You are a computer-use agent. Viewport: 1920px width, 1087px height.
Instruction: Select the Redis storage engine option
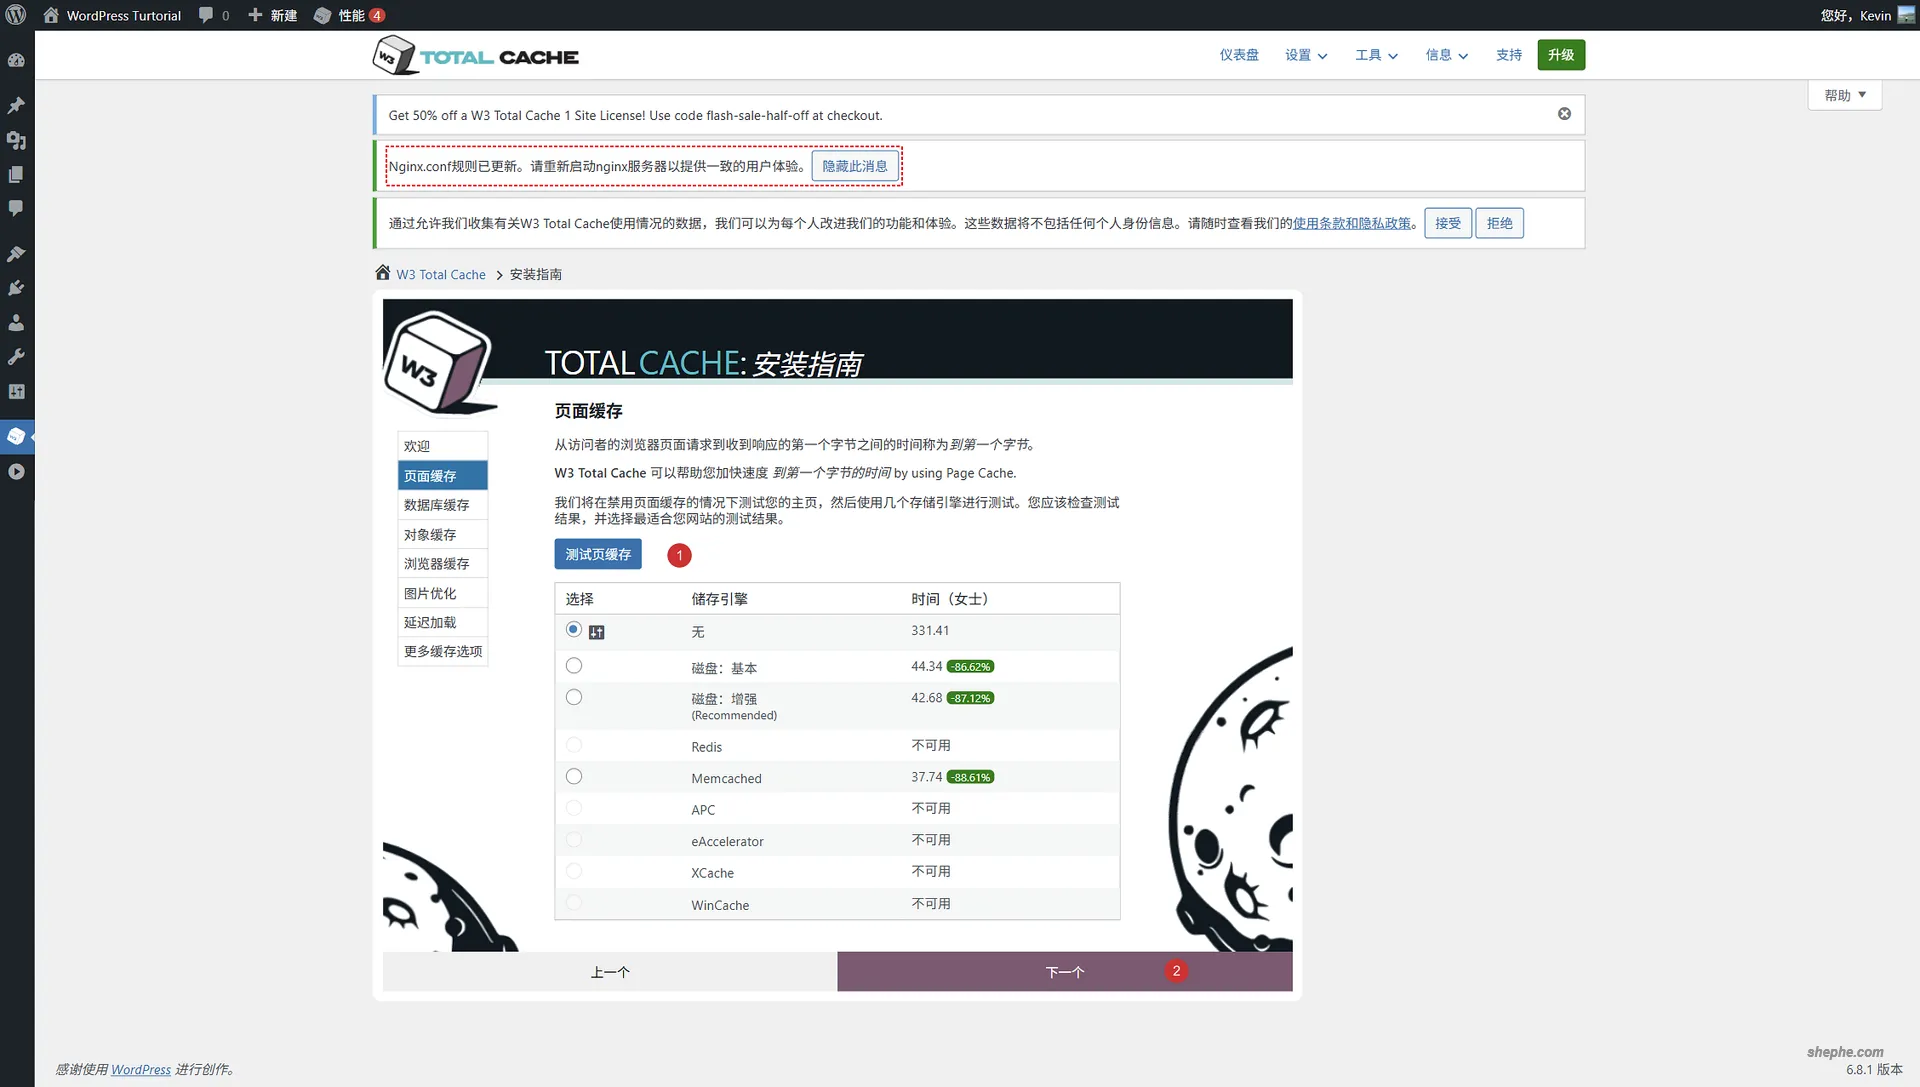tap(573, 745)
